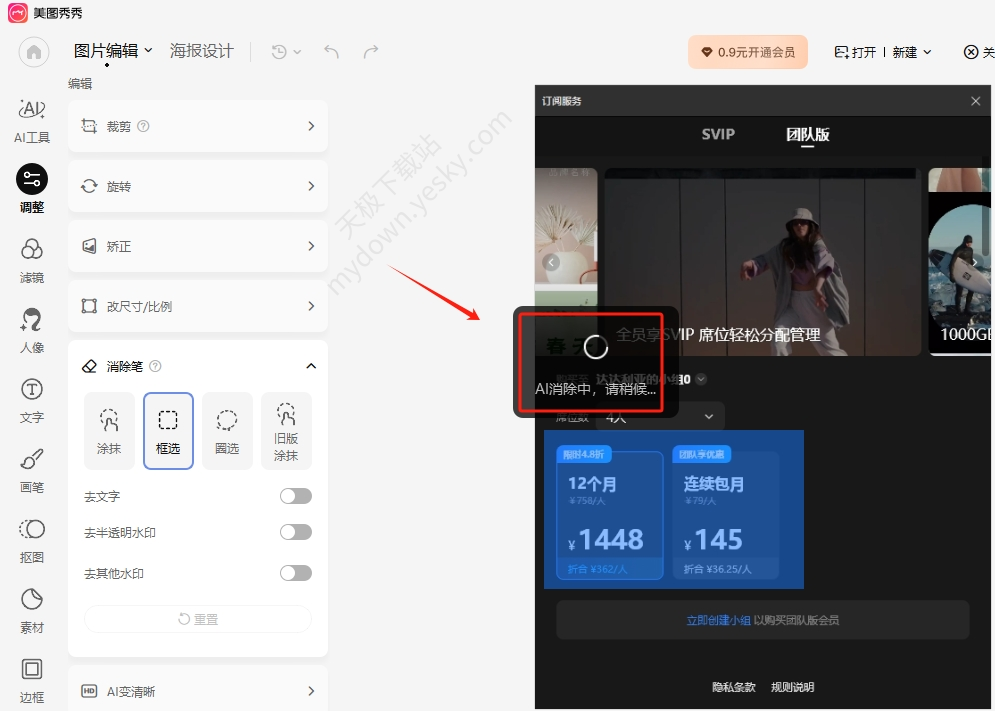Screen dimensions: 995x711
Task: Open the 人像 portrait tool
Action: (32, 330)
